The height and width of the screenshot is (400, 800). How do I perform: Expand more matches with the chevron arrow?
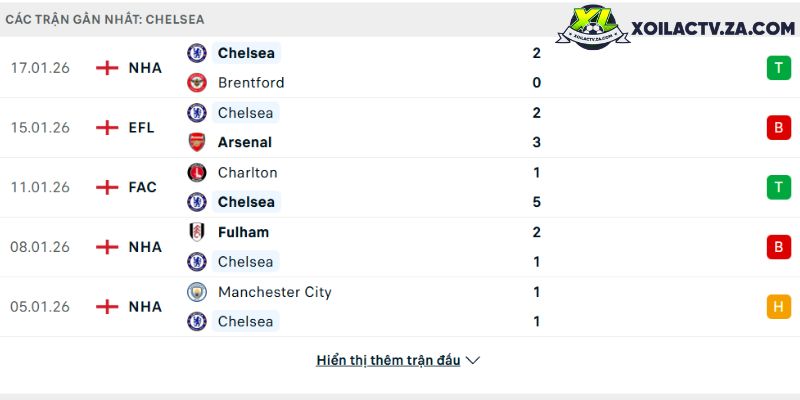point(473,360)
